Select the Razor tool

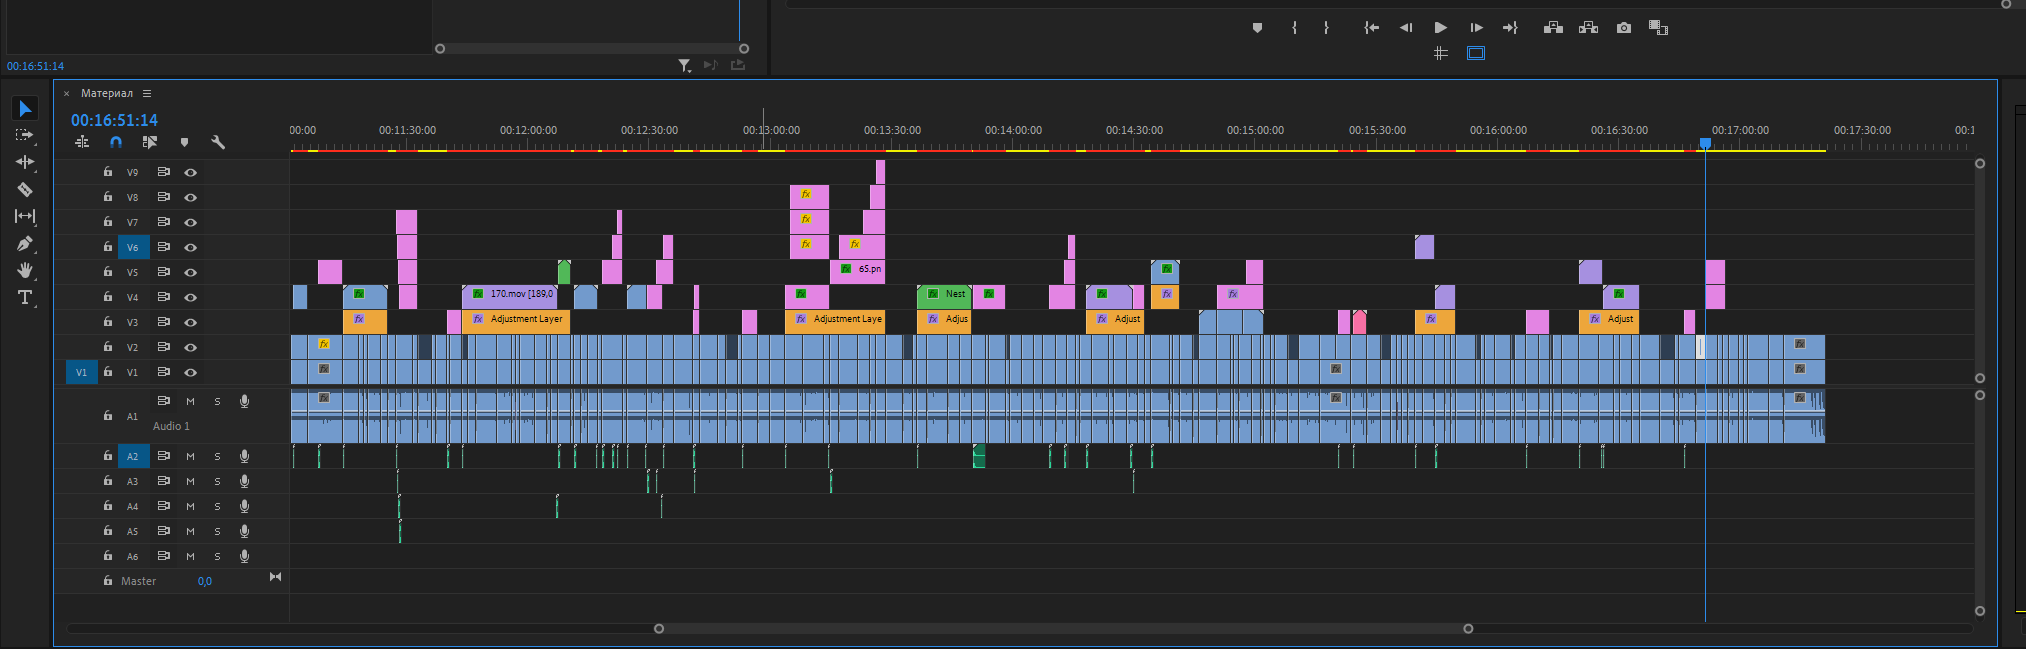tap(25, 189)
